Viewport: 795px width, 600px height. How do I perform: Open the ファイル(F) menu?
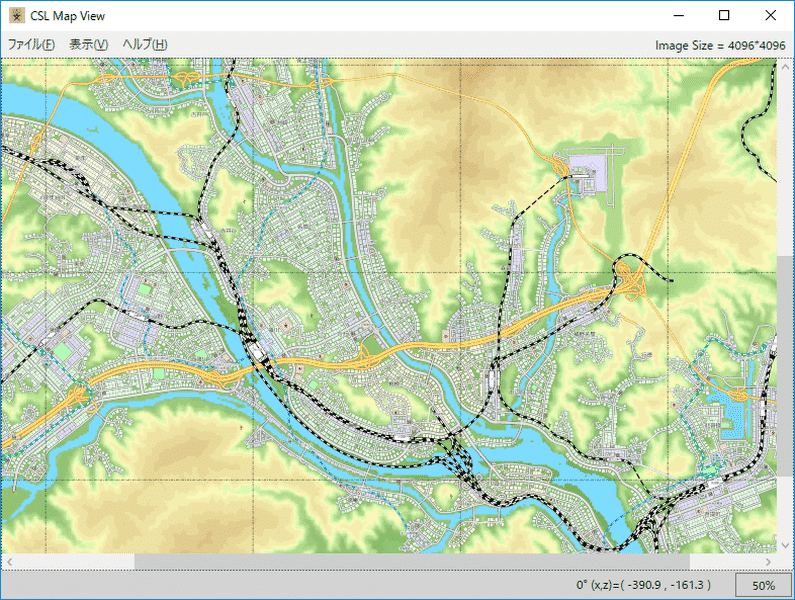pos(31,45)
